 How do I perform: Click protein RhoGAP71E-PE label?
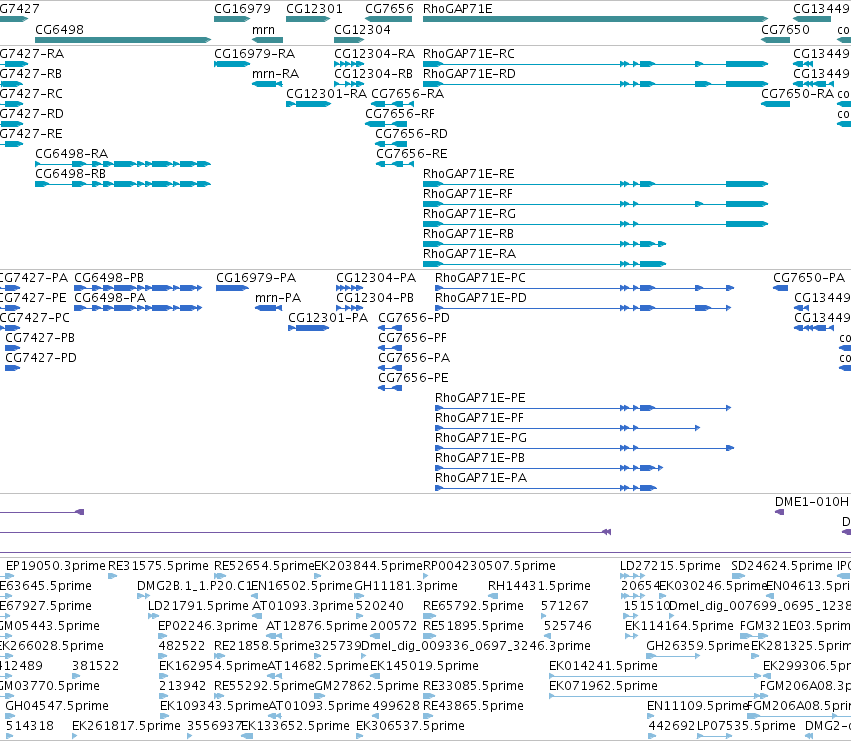[480, 398]
